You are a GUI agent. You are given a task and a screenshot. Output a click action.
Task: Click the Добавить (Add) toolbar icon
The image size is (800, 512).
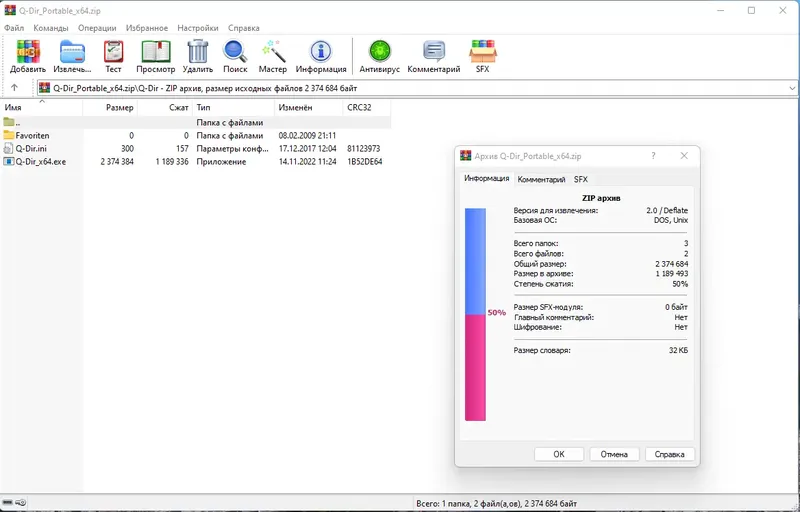pyautogui.click(x=28, y=52)
